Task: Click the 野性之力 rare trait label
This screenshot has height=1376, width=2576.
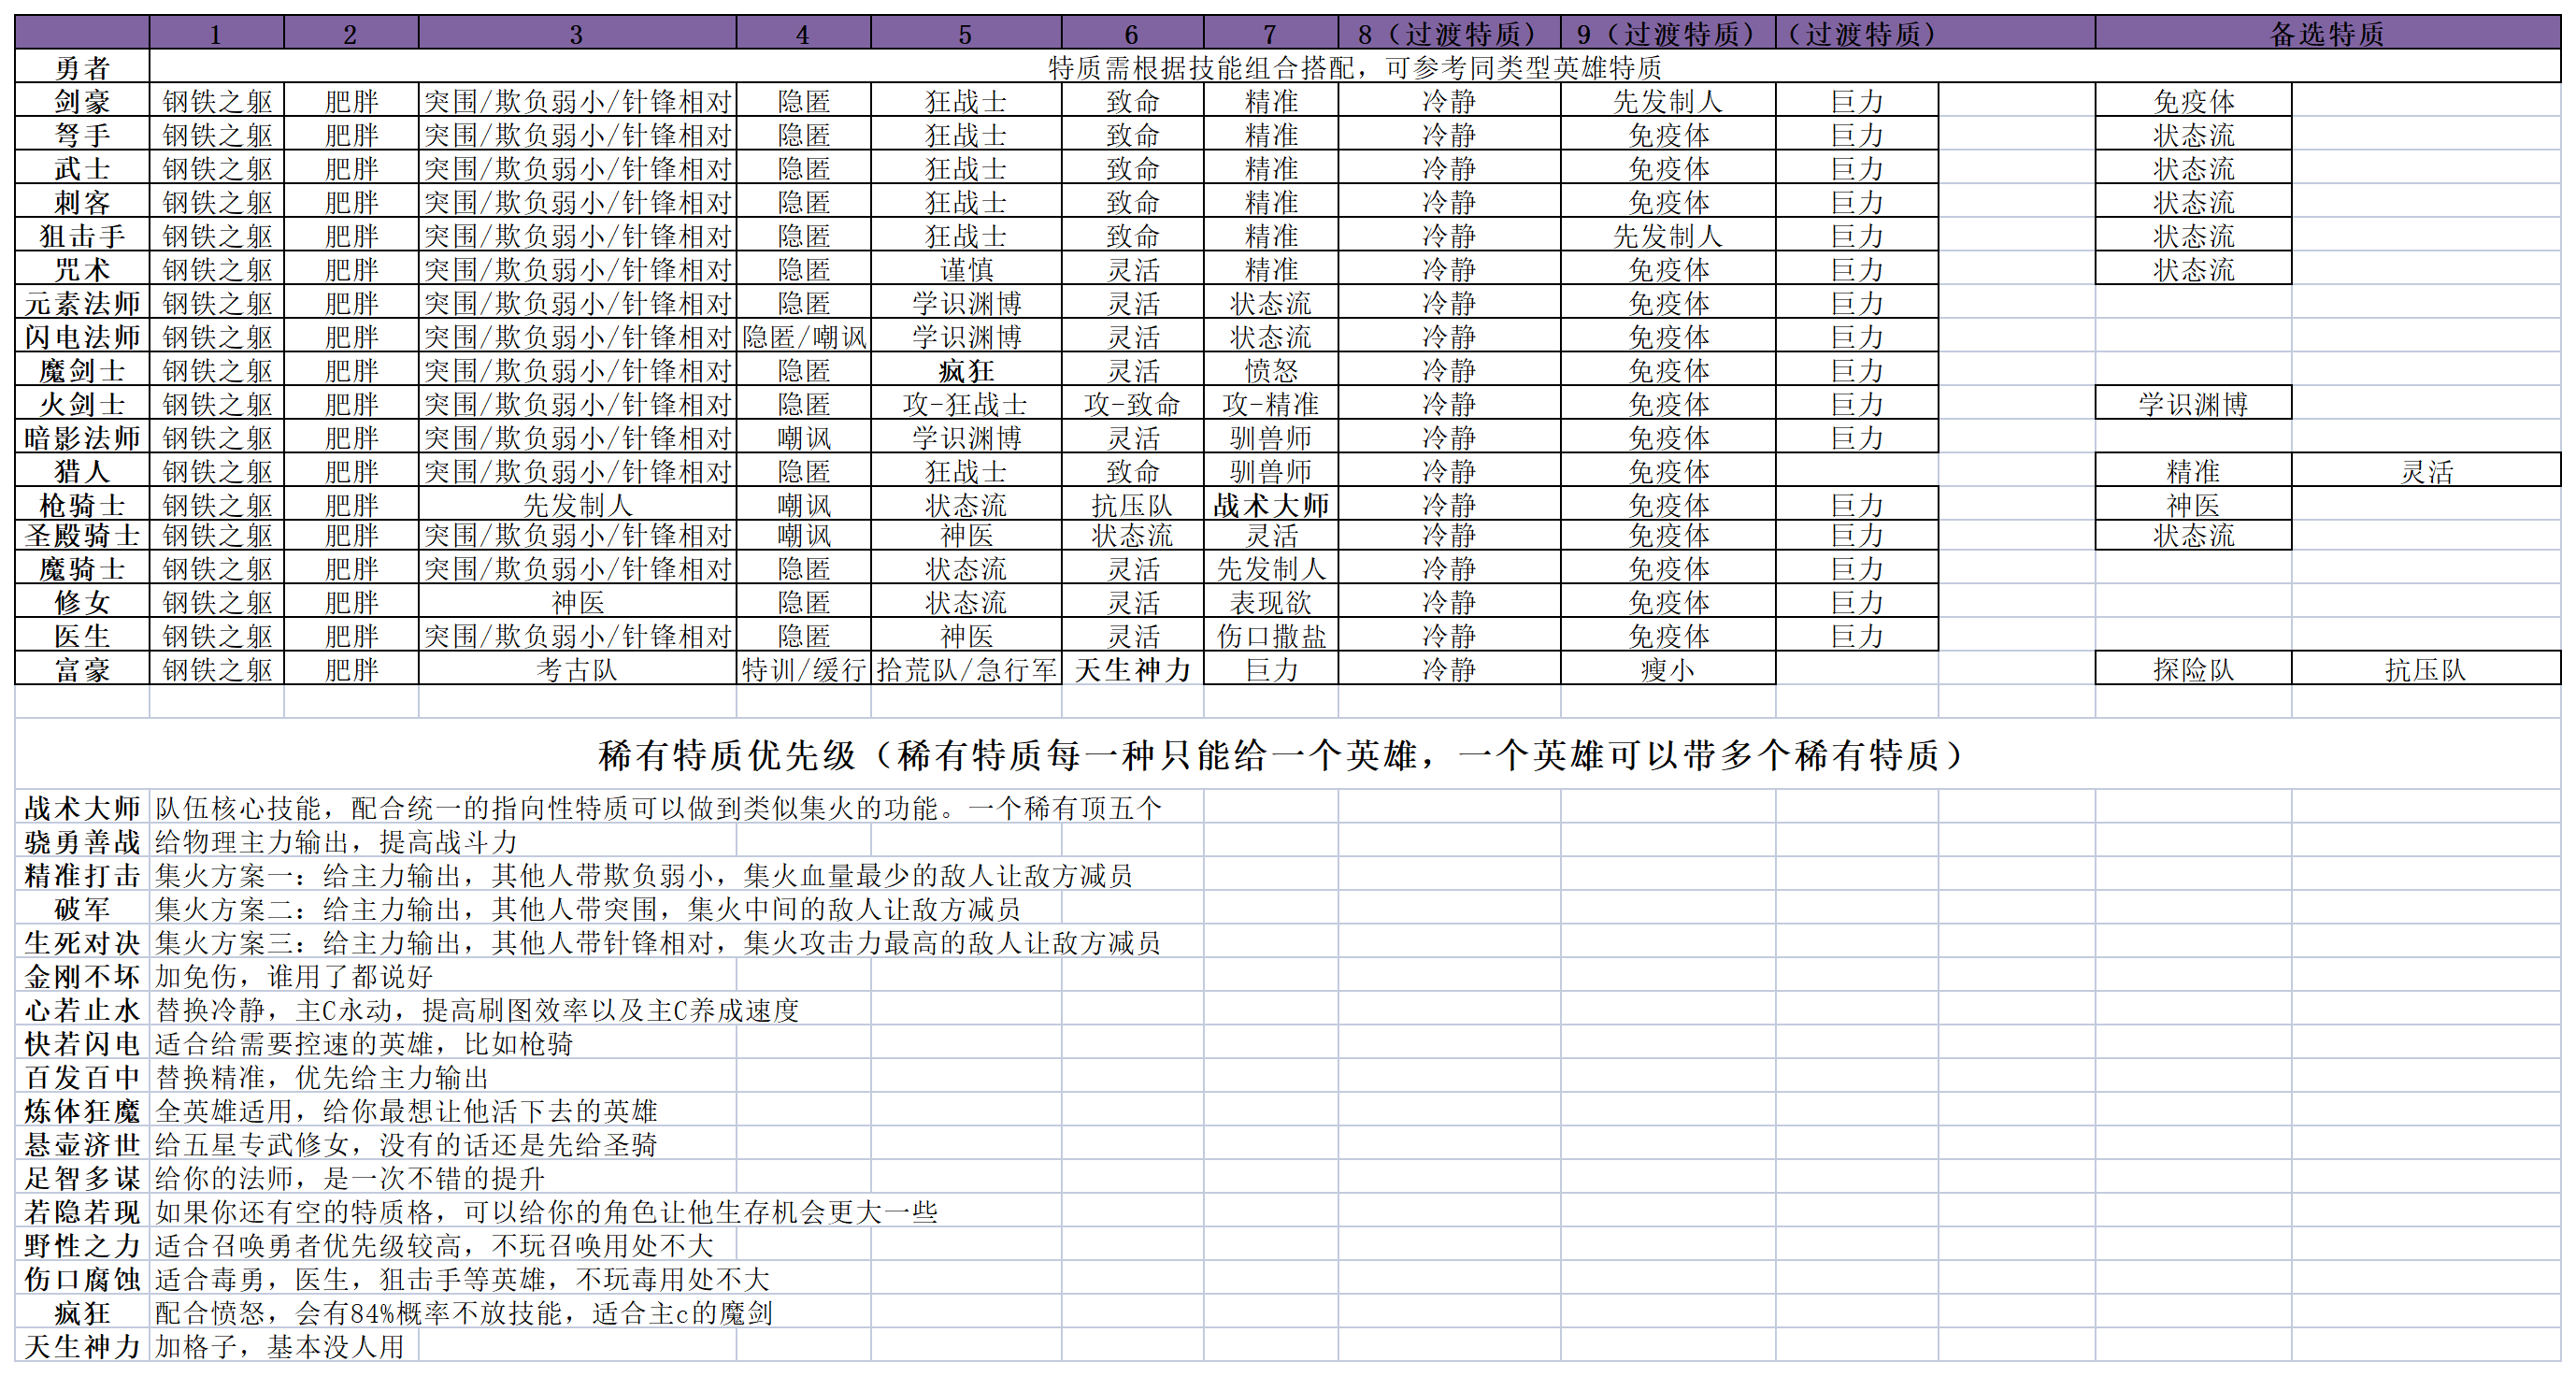Action: tap(82, 1246)
